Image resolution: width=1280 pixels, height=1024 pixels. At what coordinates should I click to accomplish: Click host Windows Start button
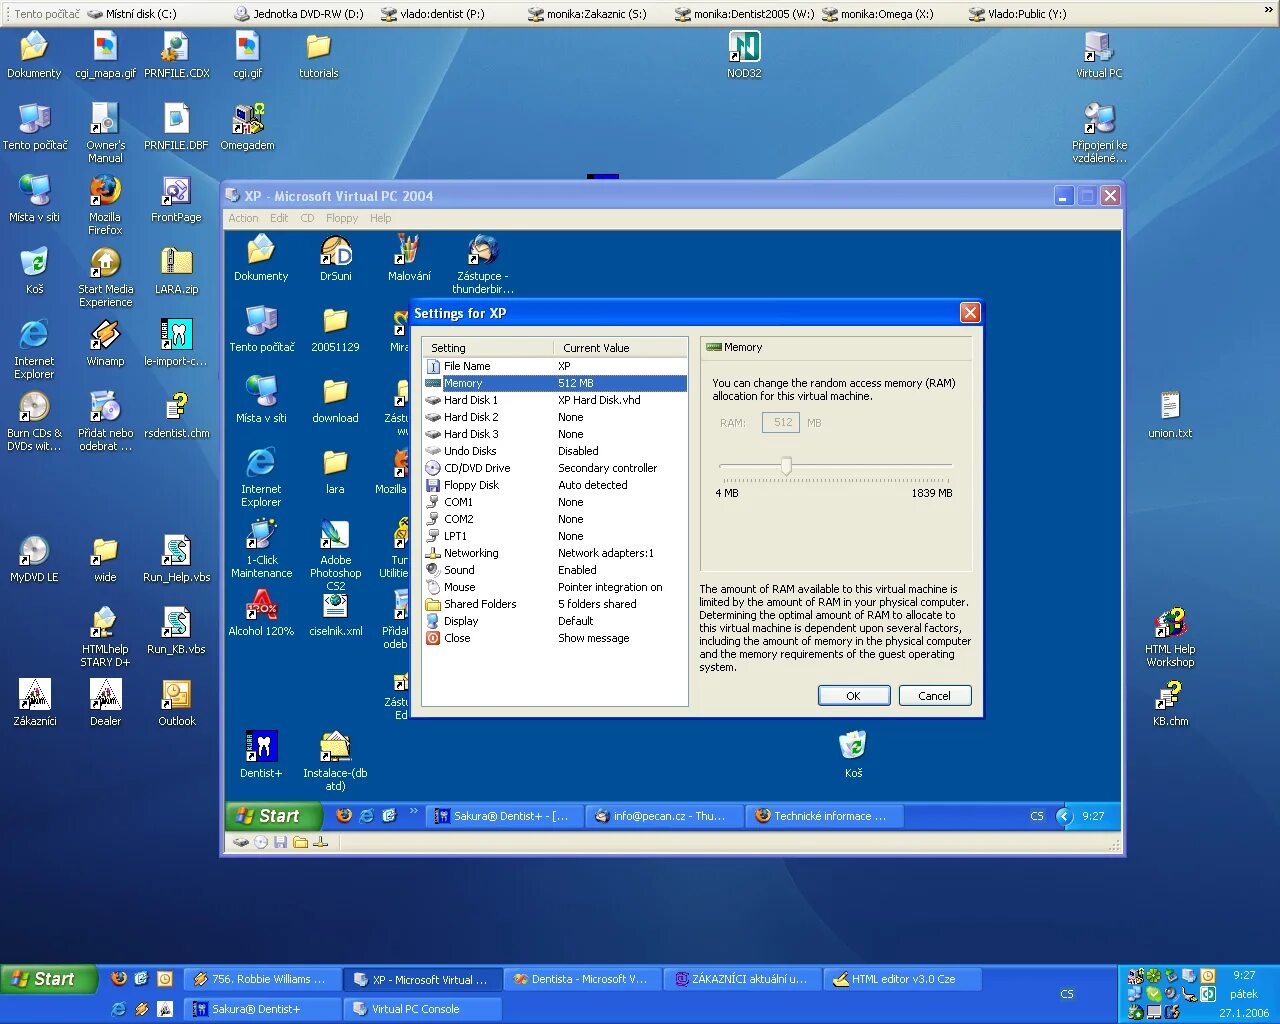49,979
